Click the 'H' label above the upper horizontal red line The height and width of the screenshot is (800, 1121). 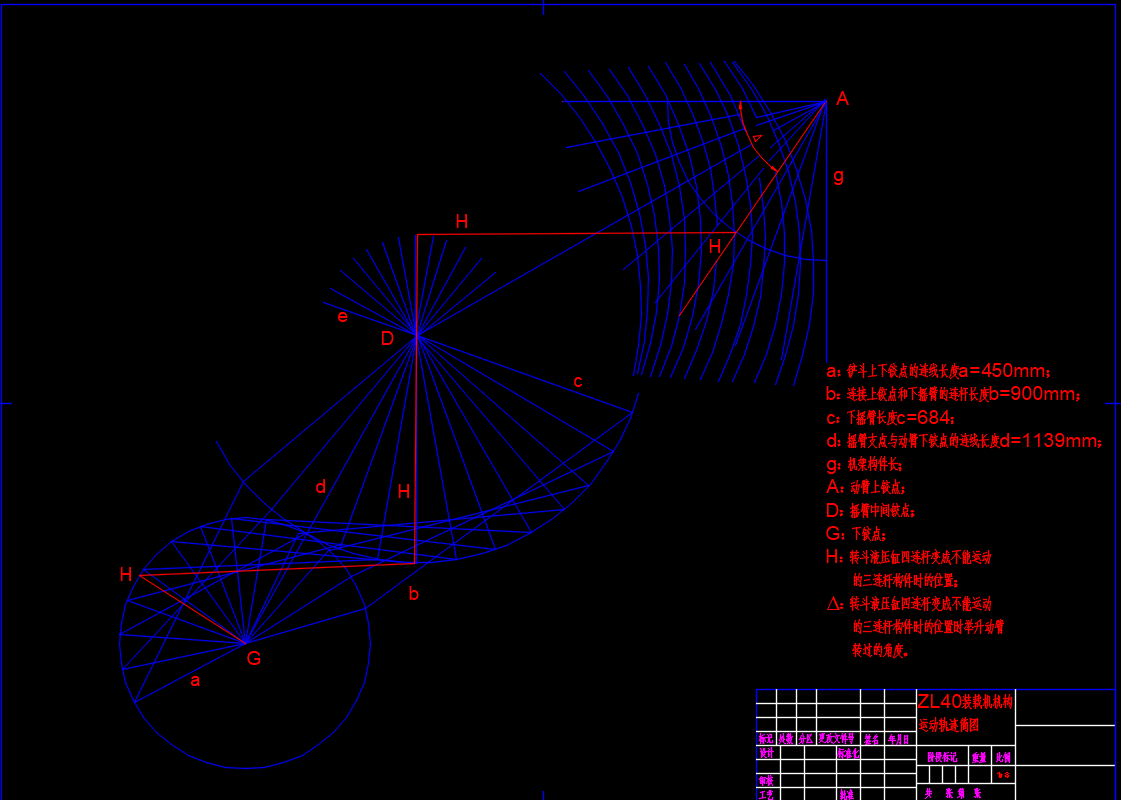(x=462, y=222)
